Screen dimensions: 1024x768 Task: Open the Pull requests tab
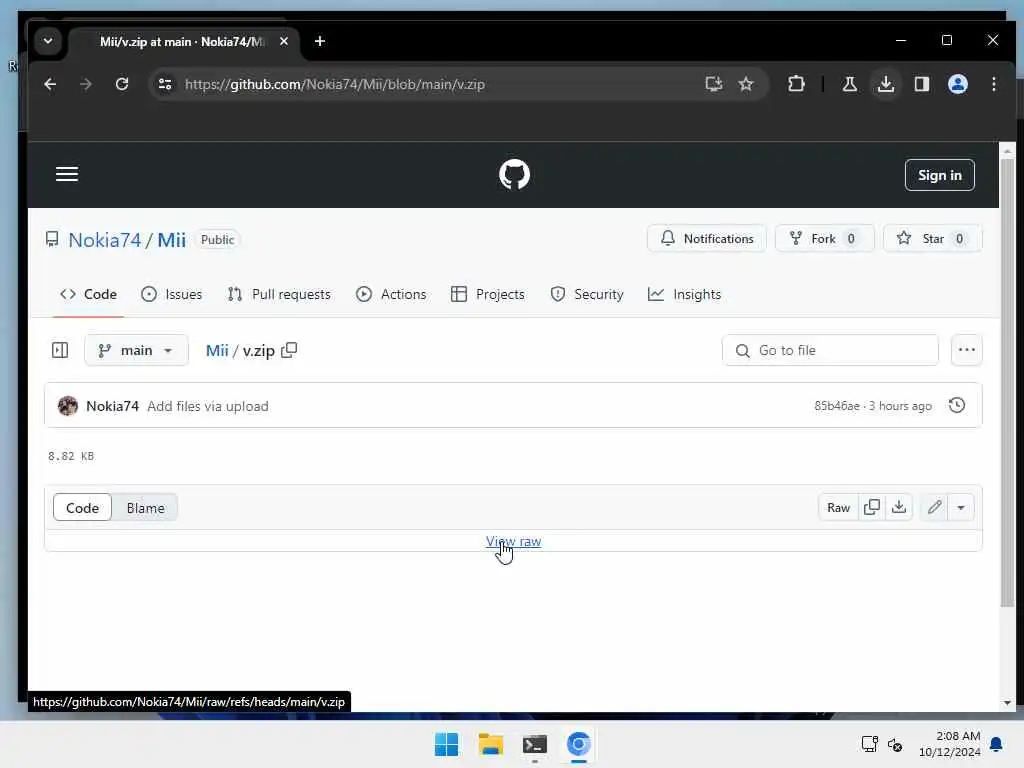tap(279, 295)
